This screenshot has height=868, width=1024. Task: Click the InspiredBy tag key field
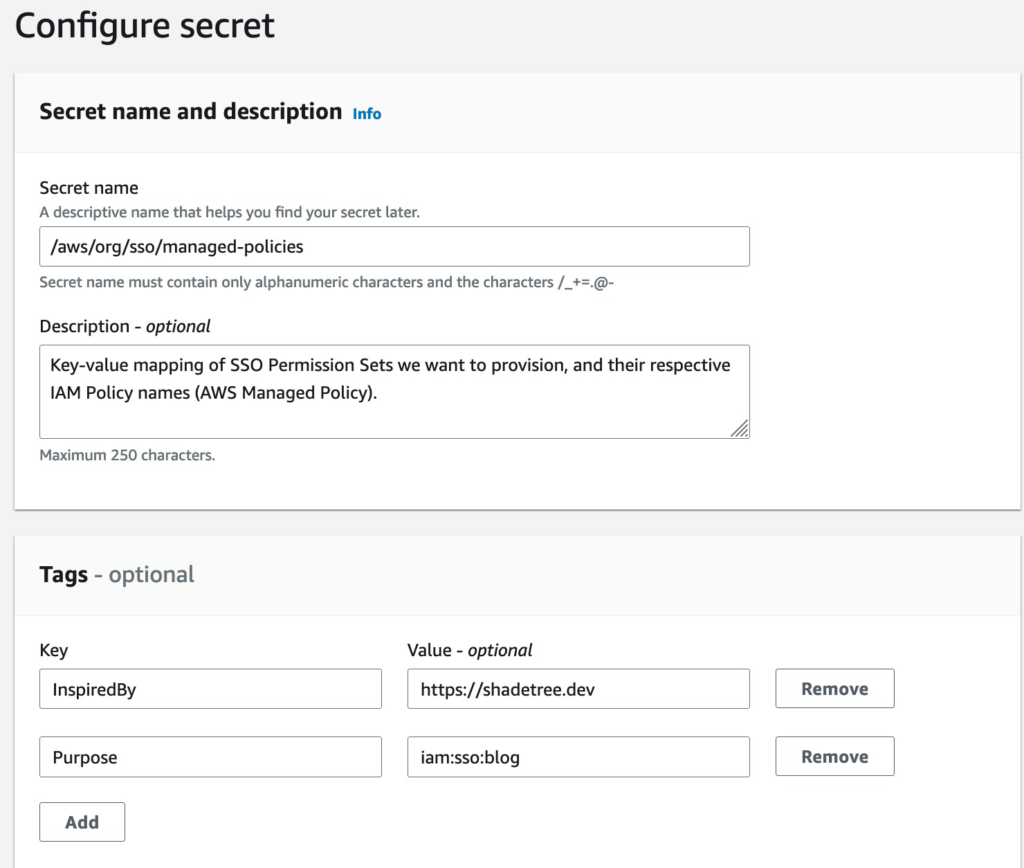210,689
